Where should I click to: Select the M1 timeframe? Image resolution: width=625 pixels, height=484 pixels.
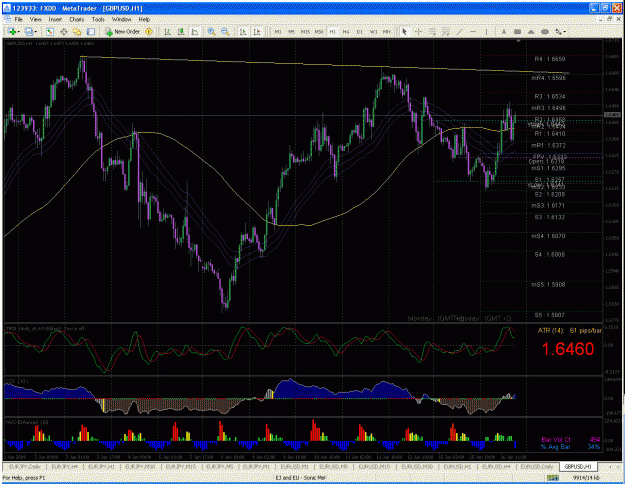278,31
